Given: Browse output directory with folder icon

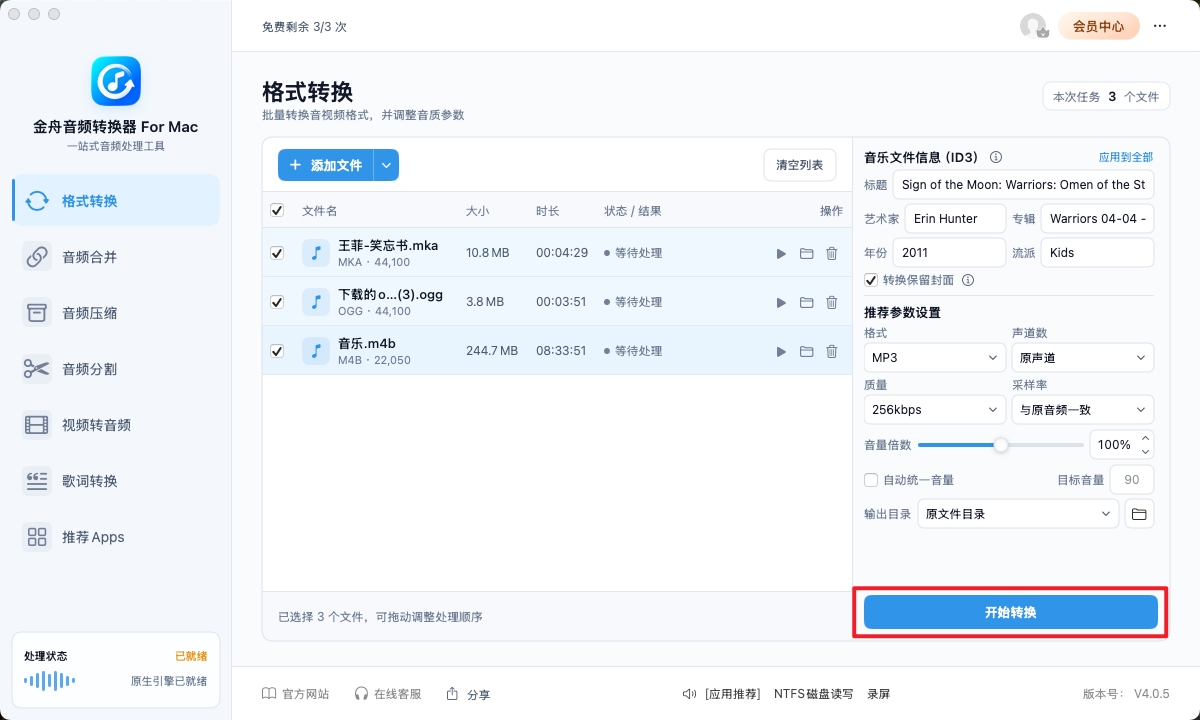Looking at the screenshot, I should coord(1139,514).
